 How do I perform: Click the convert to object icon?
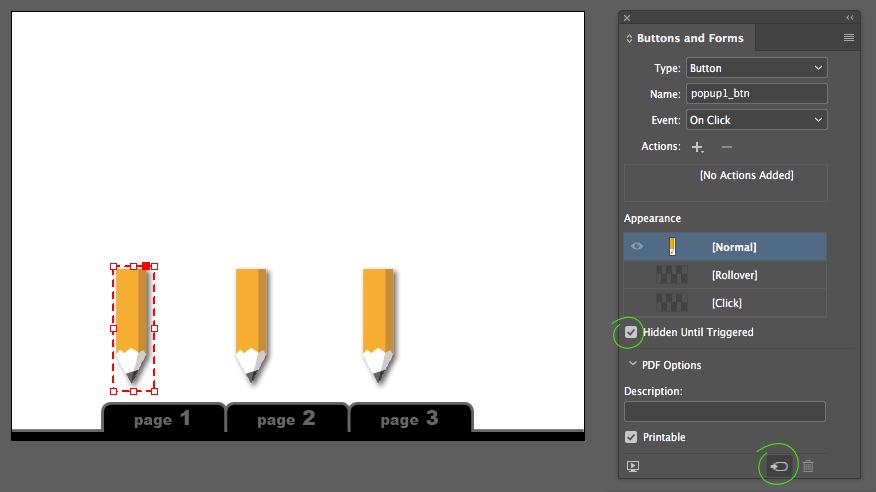(779, 466)
